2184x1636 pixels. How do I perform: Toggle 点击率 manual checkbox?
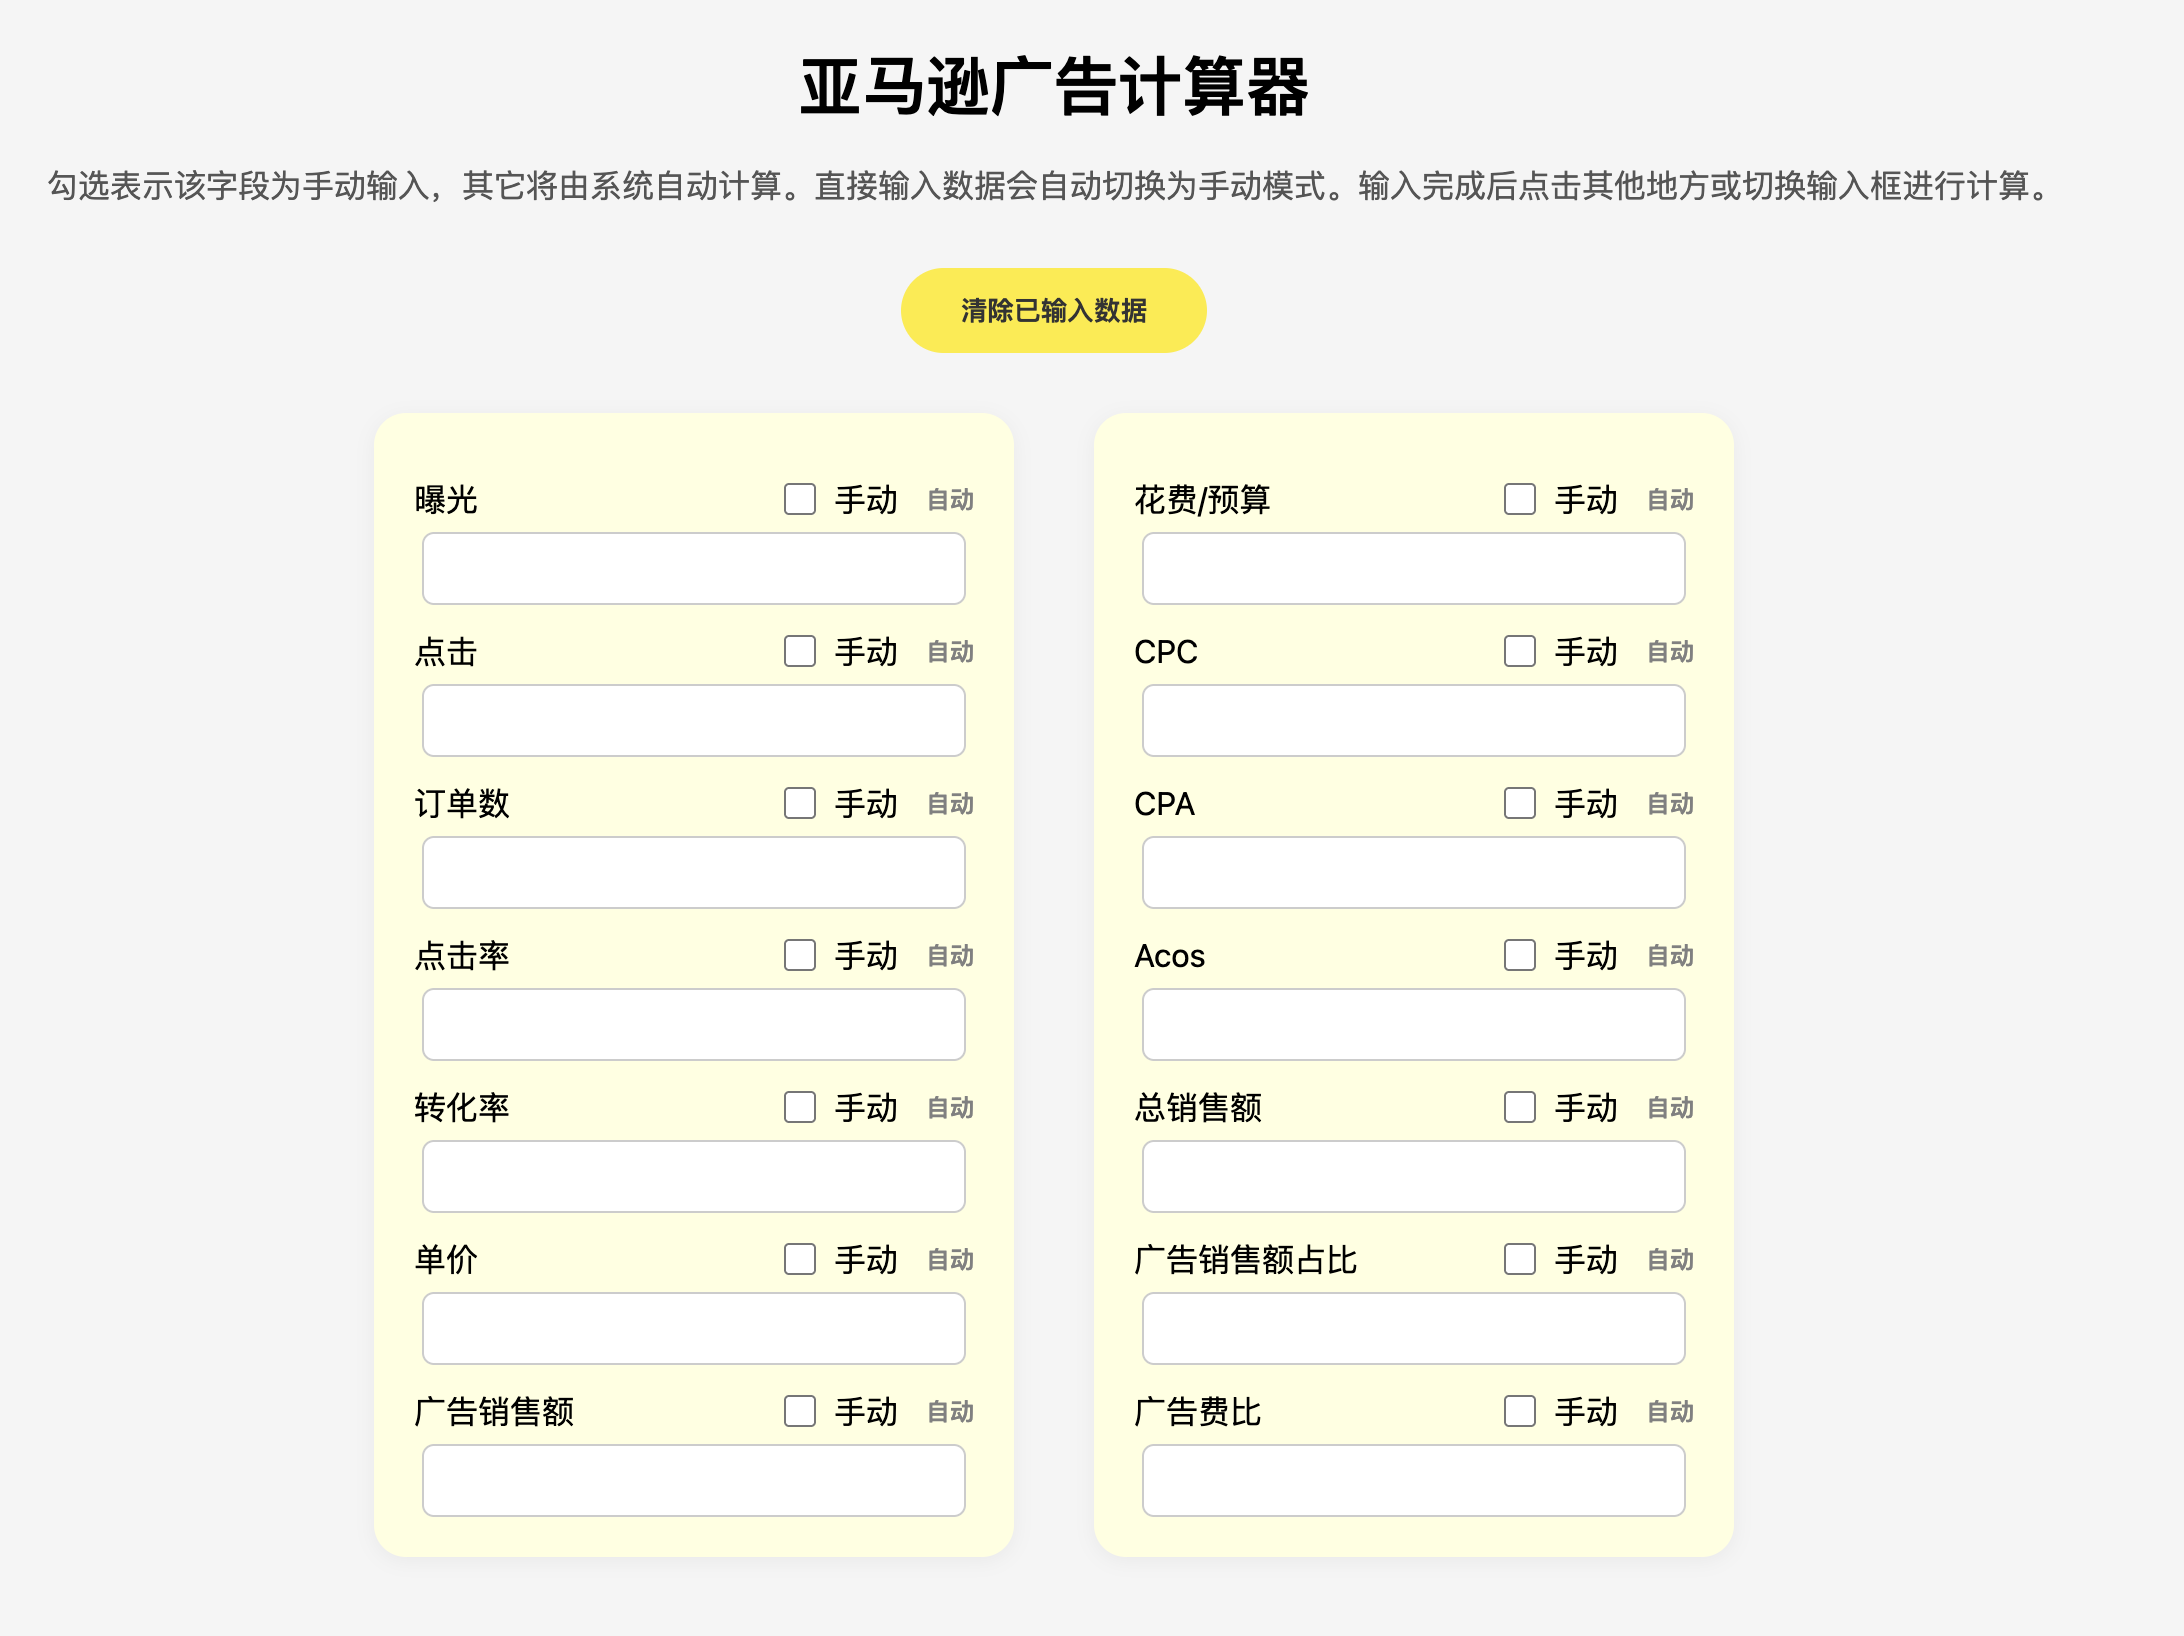click(x=800, y=955)
